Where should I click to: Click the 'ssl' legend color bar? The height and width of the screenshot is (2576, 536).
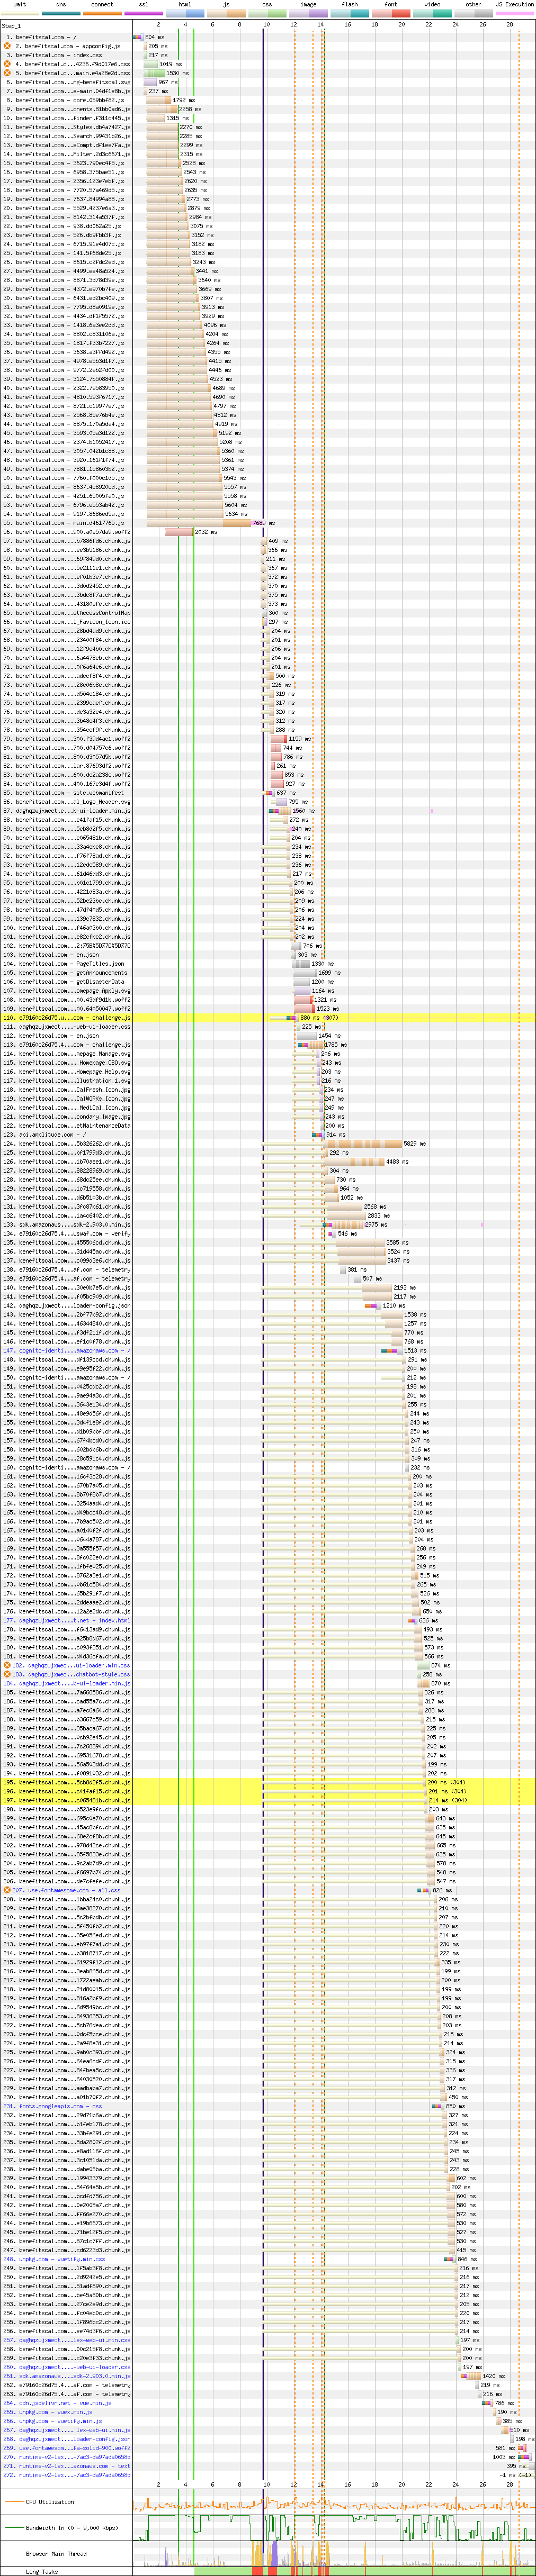pyautogui.click(x=143, y=13)
